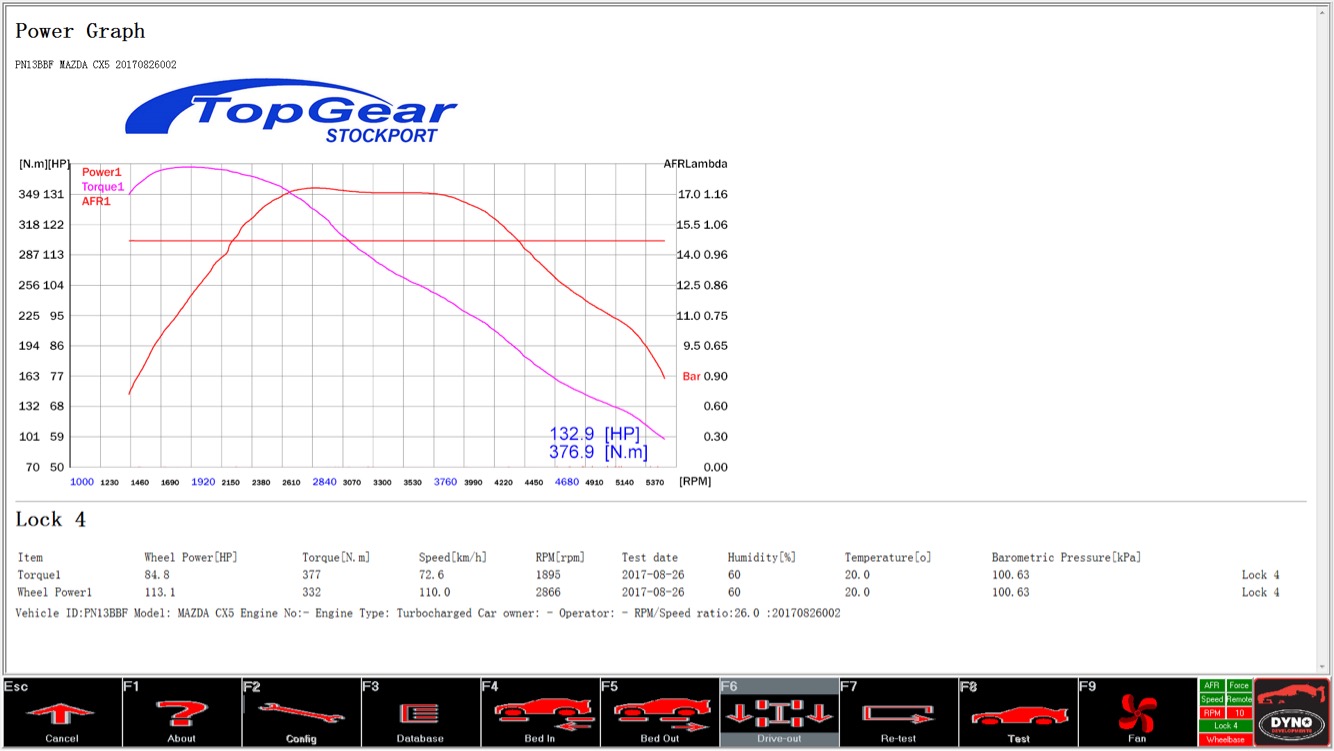This screenshot has height=751, width=1334.
Task: Toggle the Force status indicator
Action: point(1239,686)
